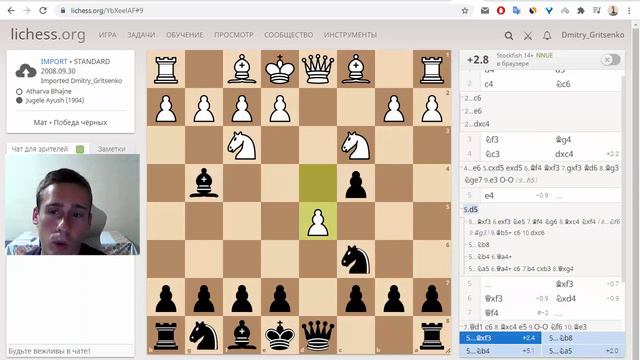Jump to move 5.d5 in variation
640x360 pixels.
(471, 209)
